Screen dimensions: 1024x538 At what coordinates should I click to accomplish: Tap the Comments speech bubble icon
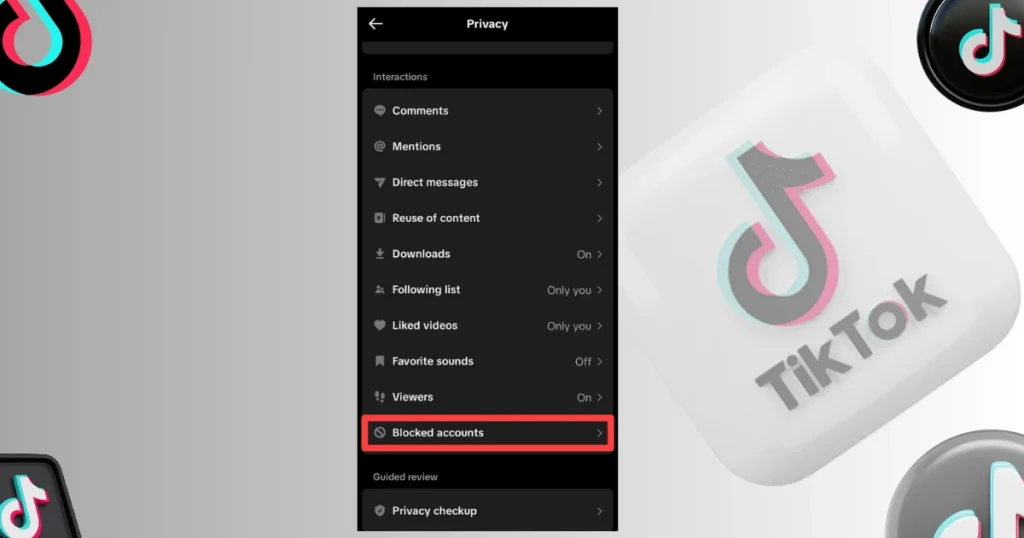379,110
